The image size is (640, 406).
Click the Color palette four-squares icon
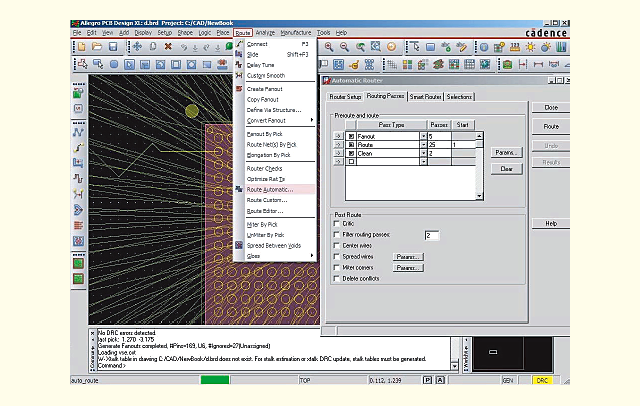click(x=407, y=64)
